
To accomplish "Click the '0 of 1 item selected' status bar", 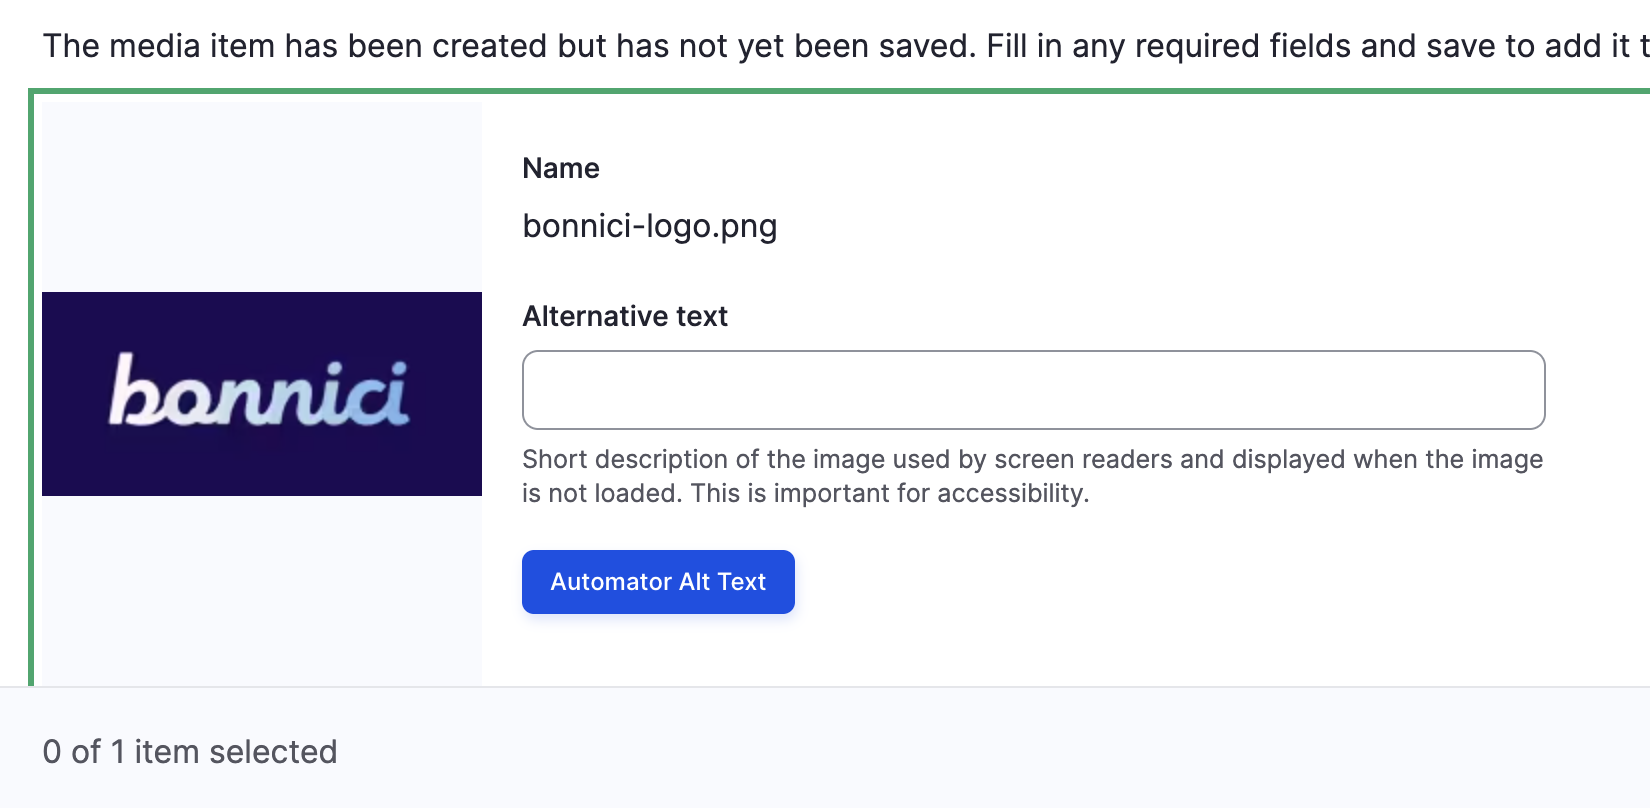I will [190, 751].
